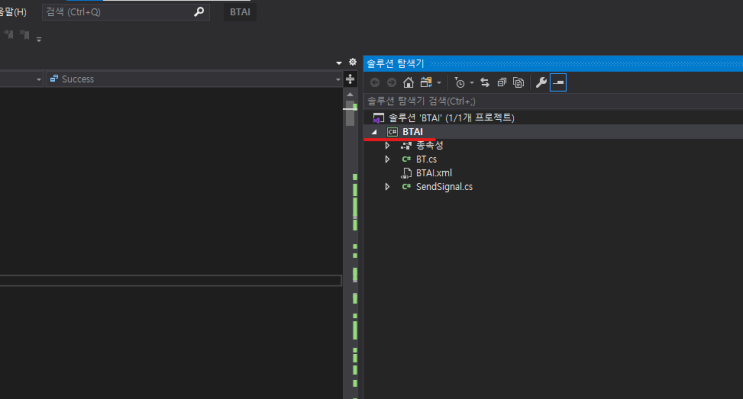This screenshot has height=399, width=743.
Task: Select BT.cs in the tree
Action: pyautogui.click(x=426, y=159)
